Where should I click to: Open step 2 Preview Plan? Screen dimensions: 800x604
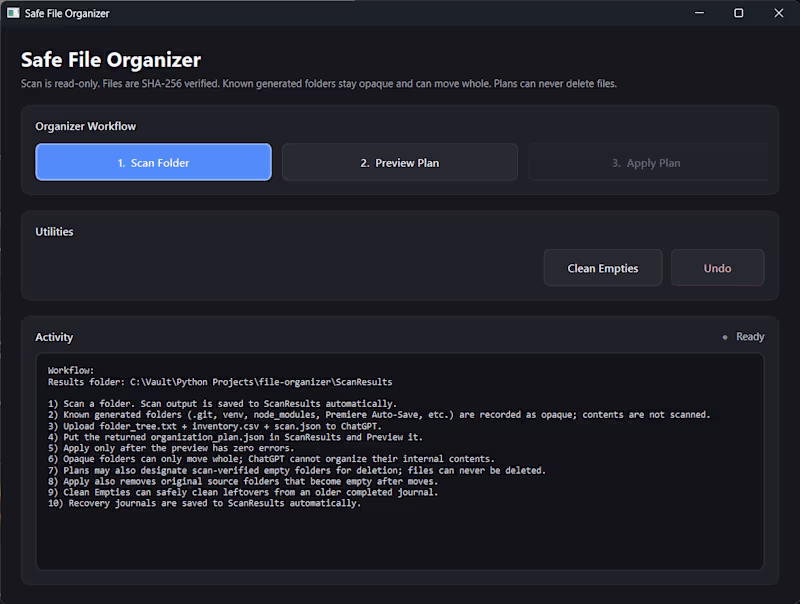[399, 162]
